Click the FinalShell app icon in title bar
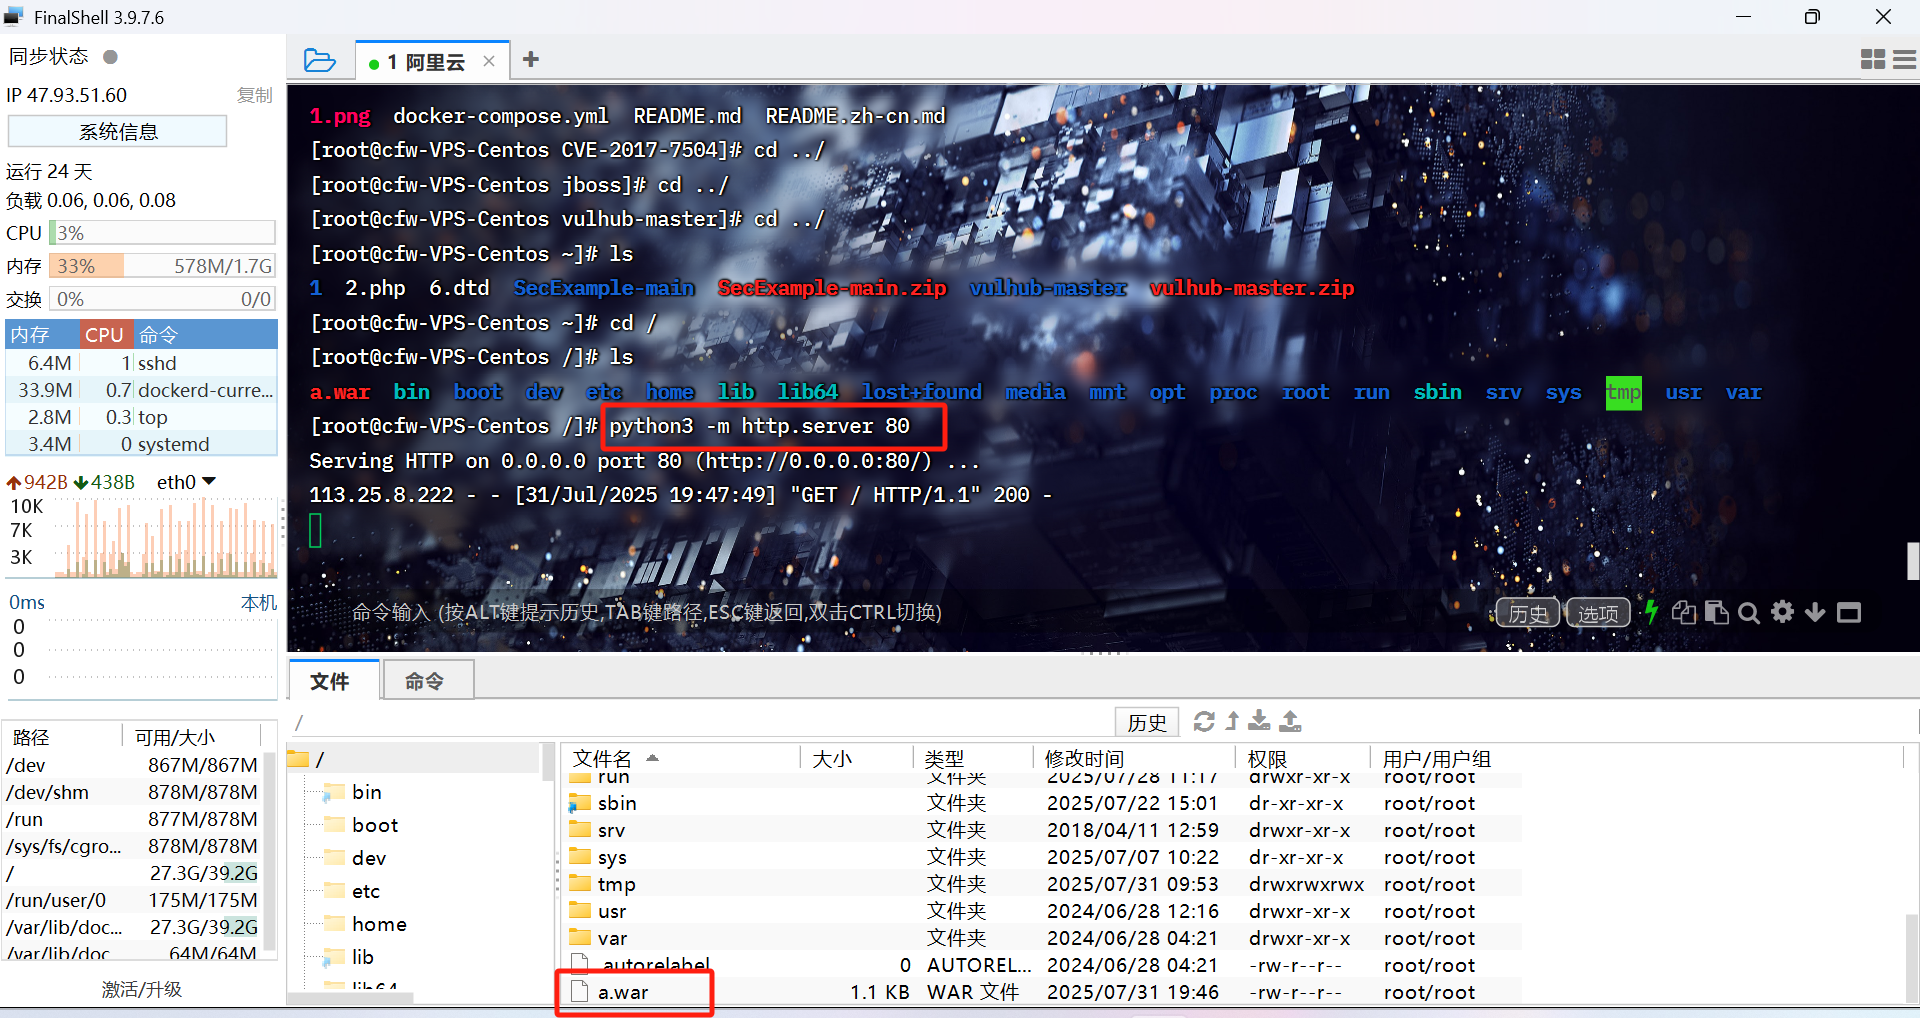 (x=14, y=16)
